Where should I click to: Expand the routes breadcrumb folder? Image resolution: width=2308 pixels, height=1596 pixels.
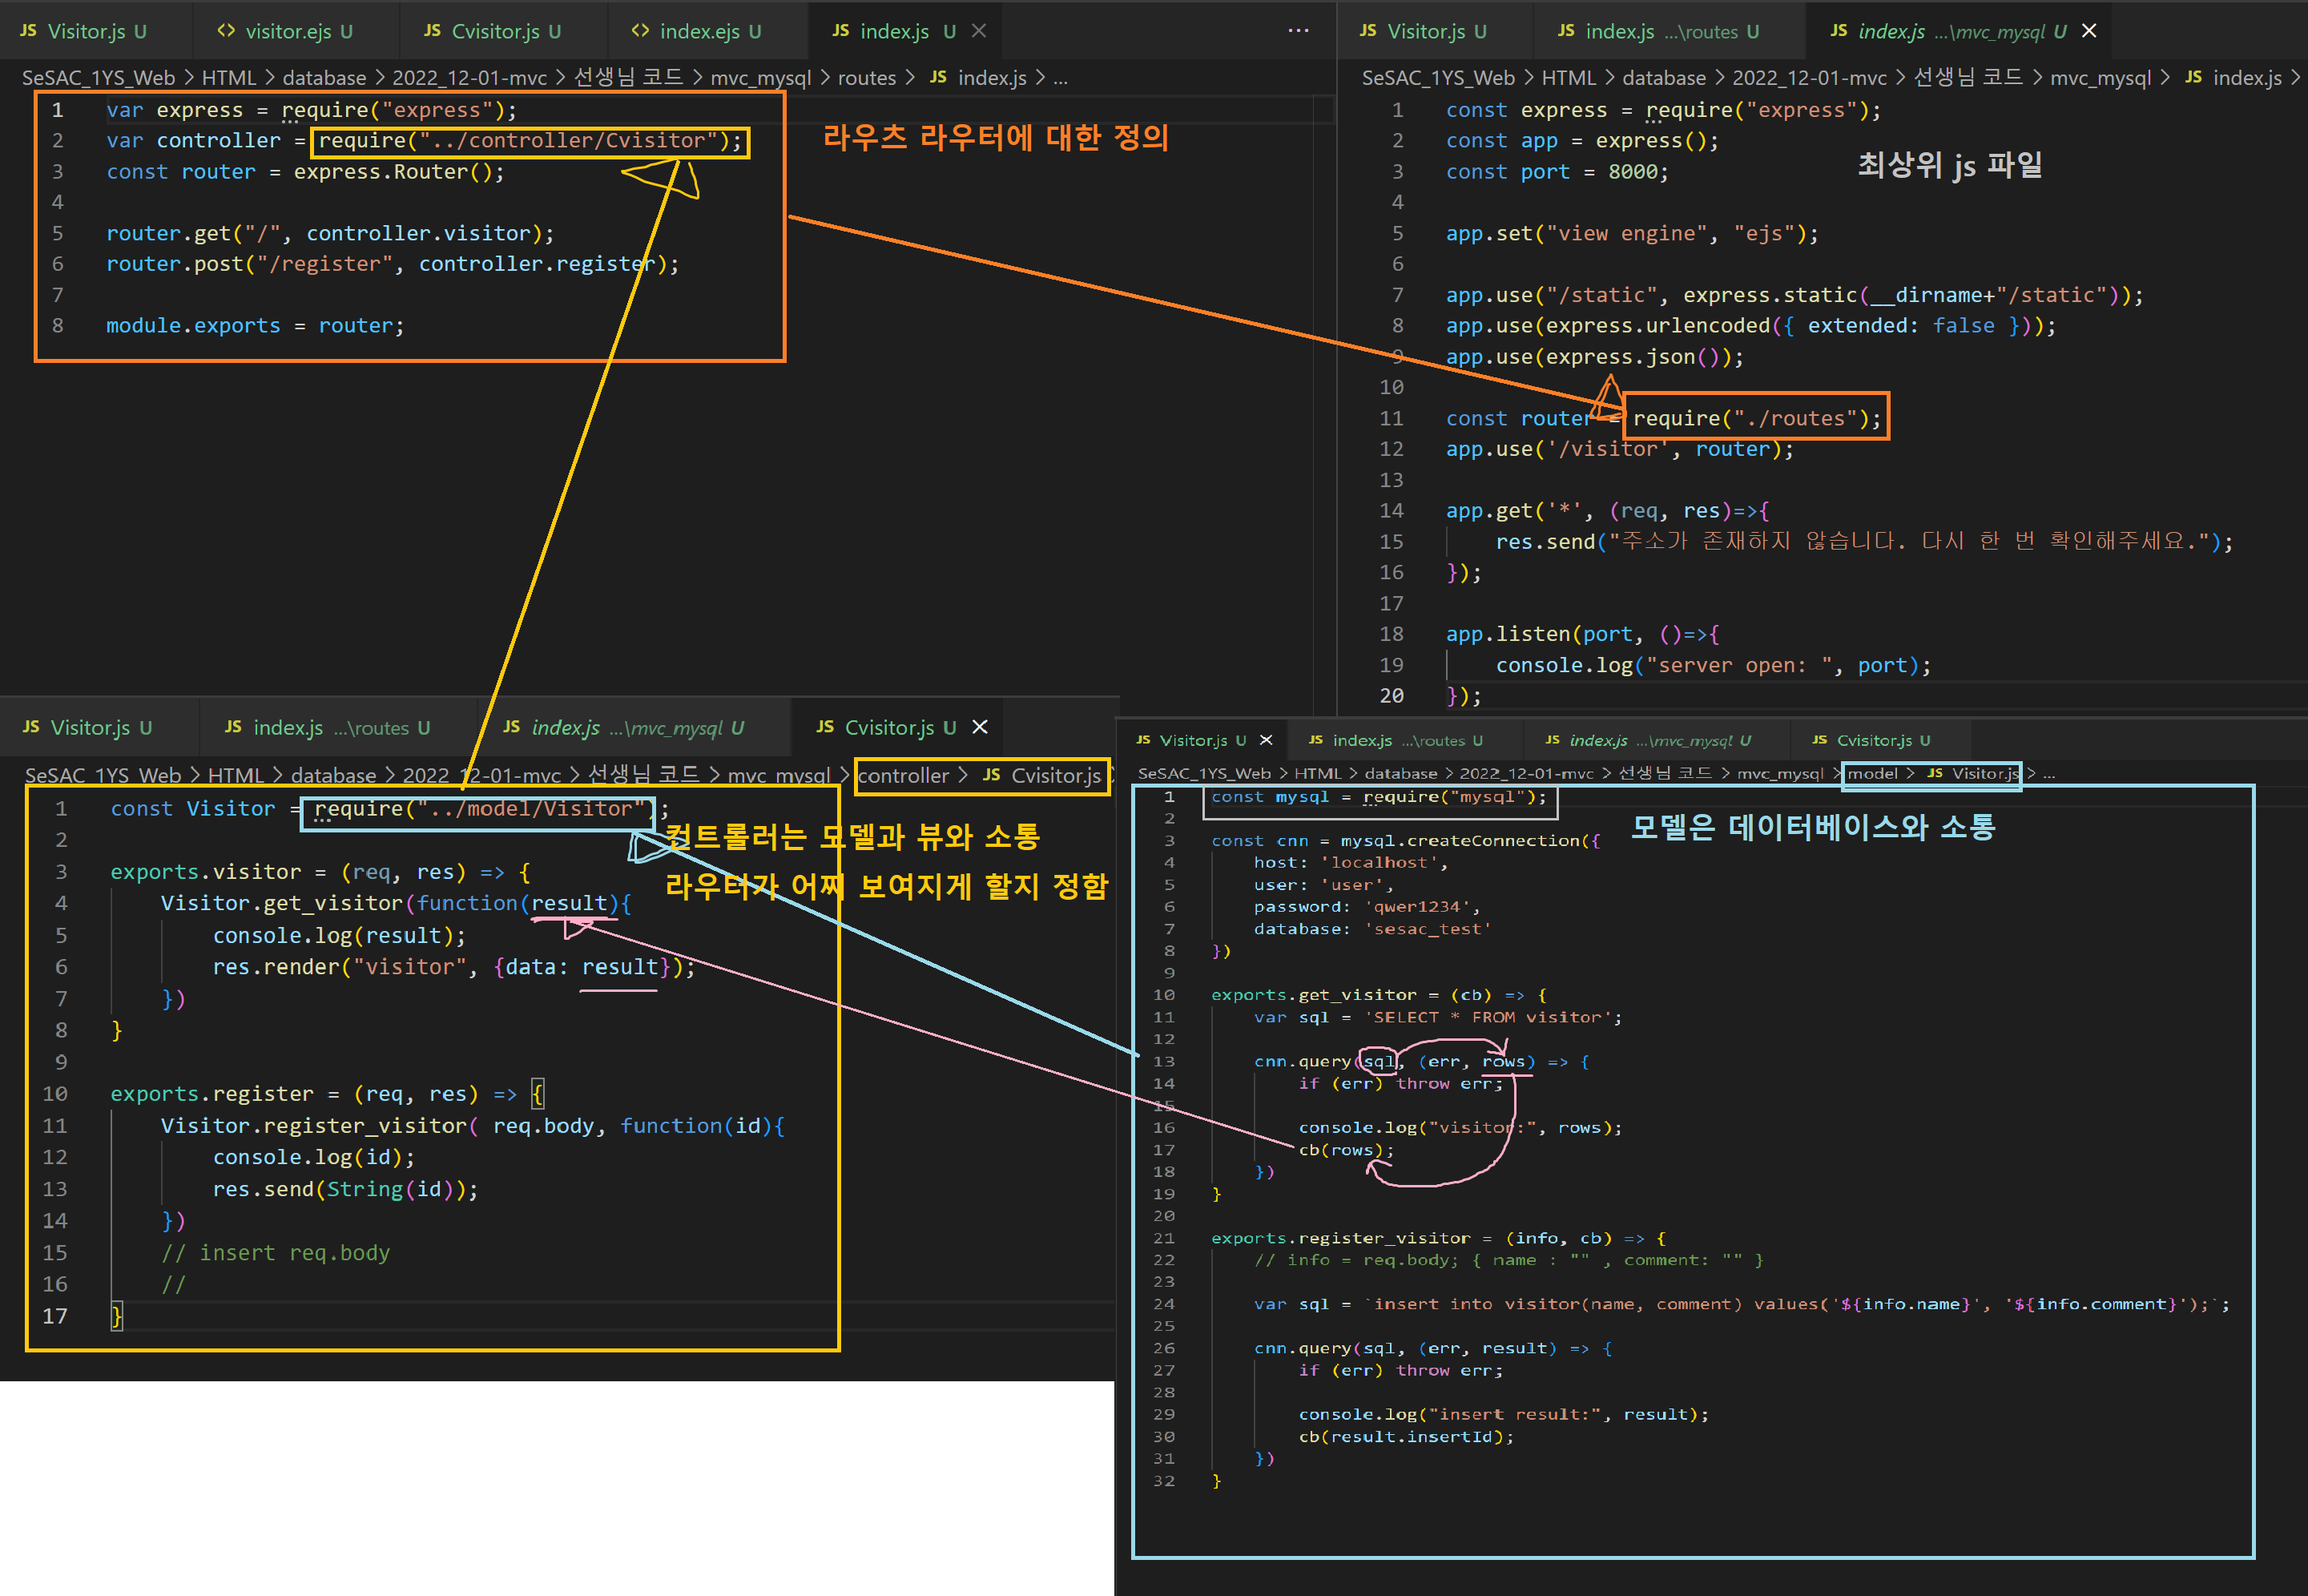pyautogui.click(x=866, y=78)
